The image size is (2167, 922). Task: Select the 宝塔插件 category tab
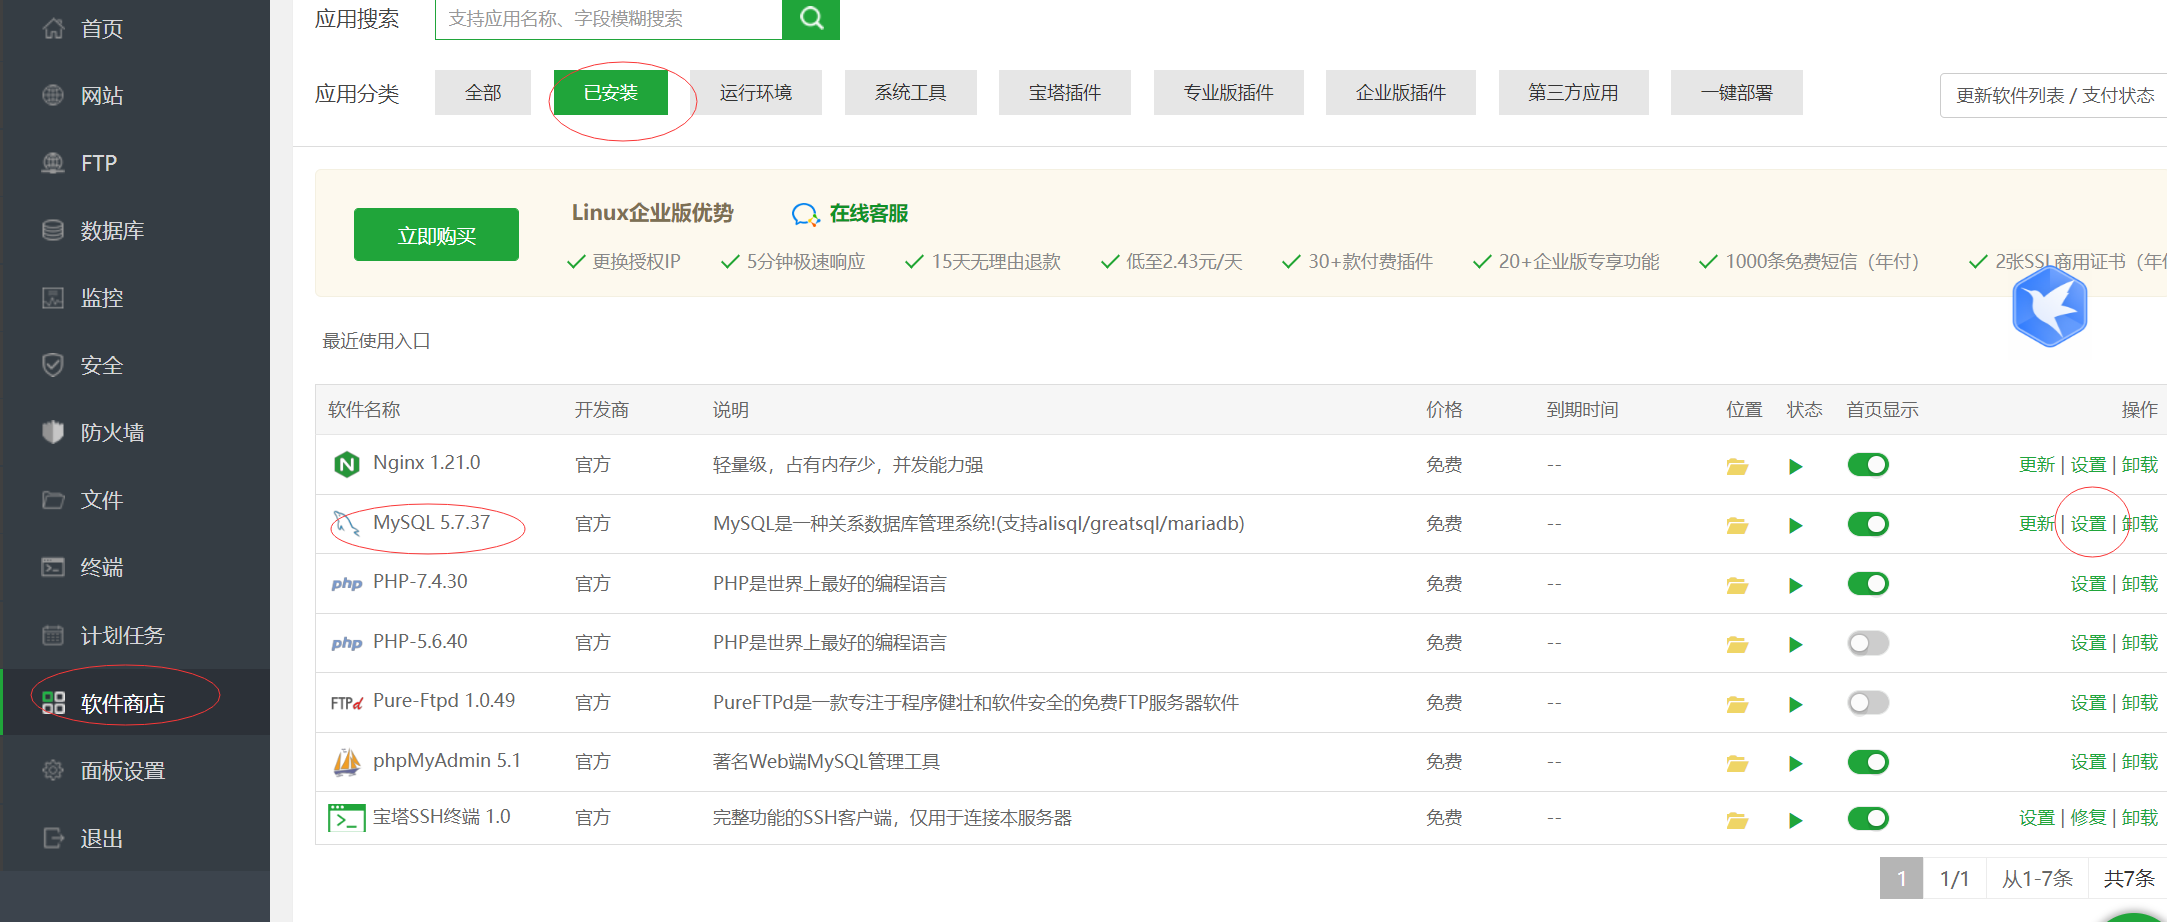pyautogui.click(x=1065, y=93)
